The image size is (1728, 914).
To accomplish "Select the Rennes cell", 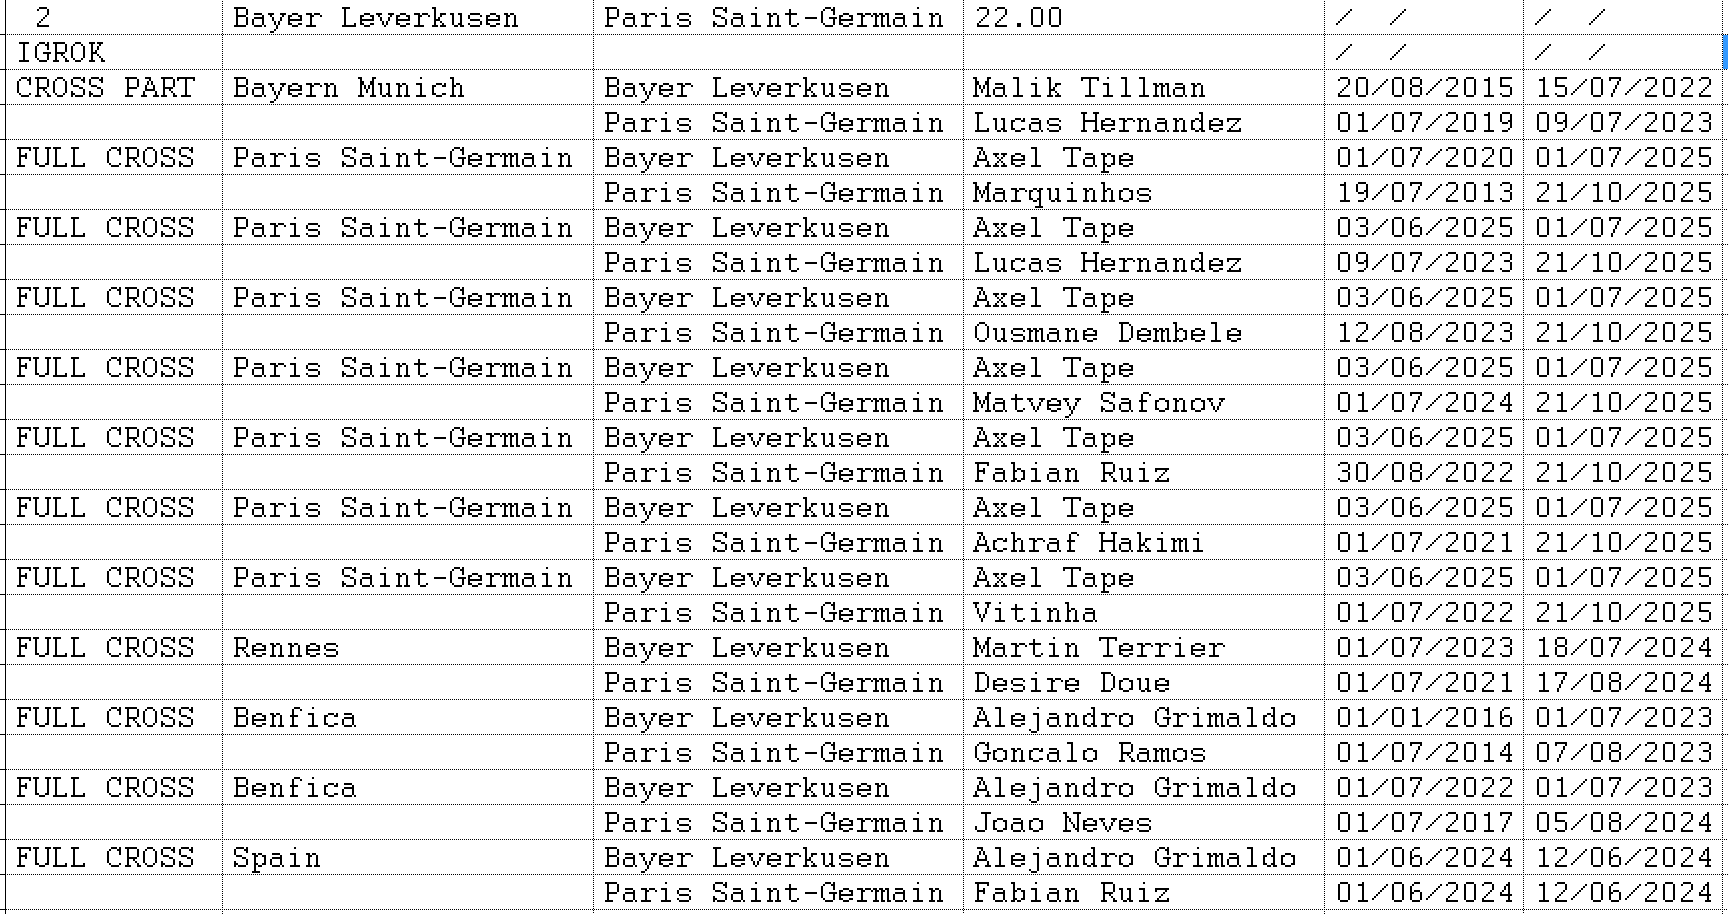I will 407,647.
